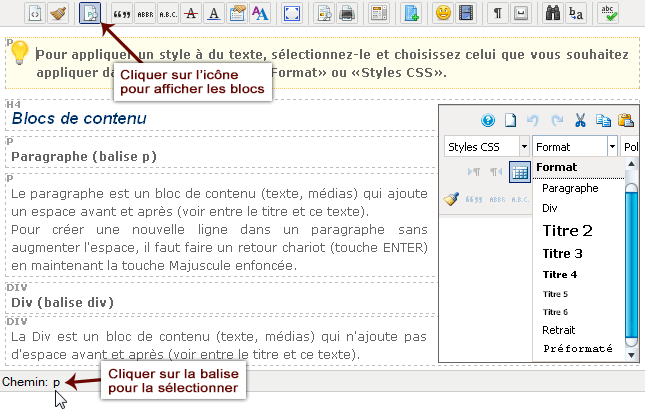Viewport: 645px width, 410px height.
Task: Click the paste clipboard icon beside copy
Action: 626,120
